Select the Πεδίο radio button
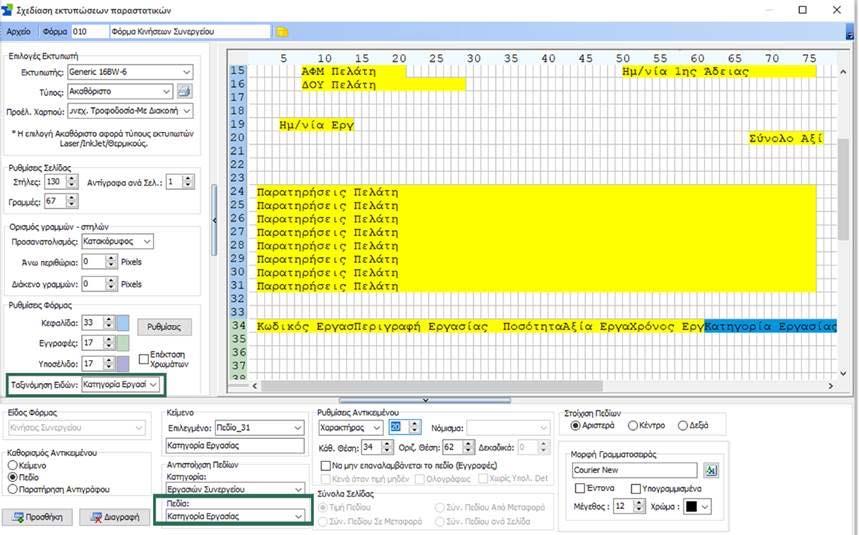The height and width of the screenshot is (535, 859). (x=13, y=478)
